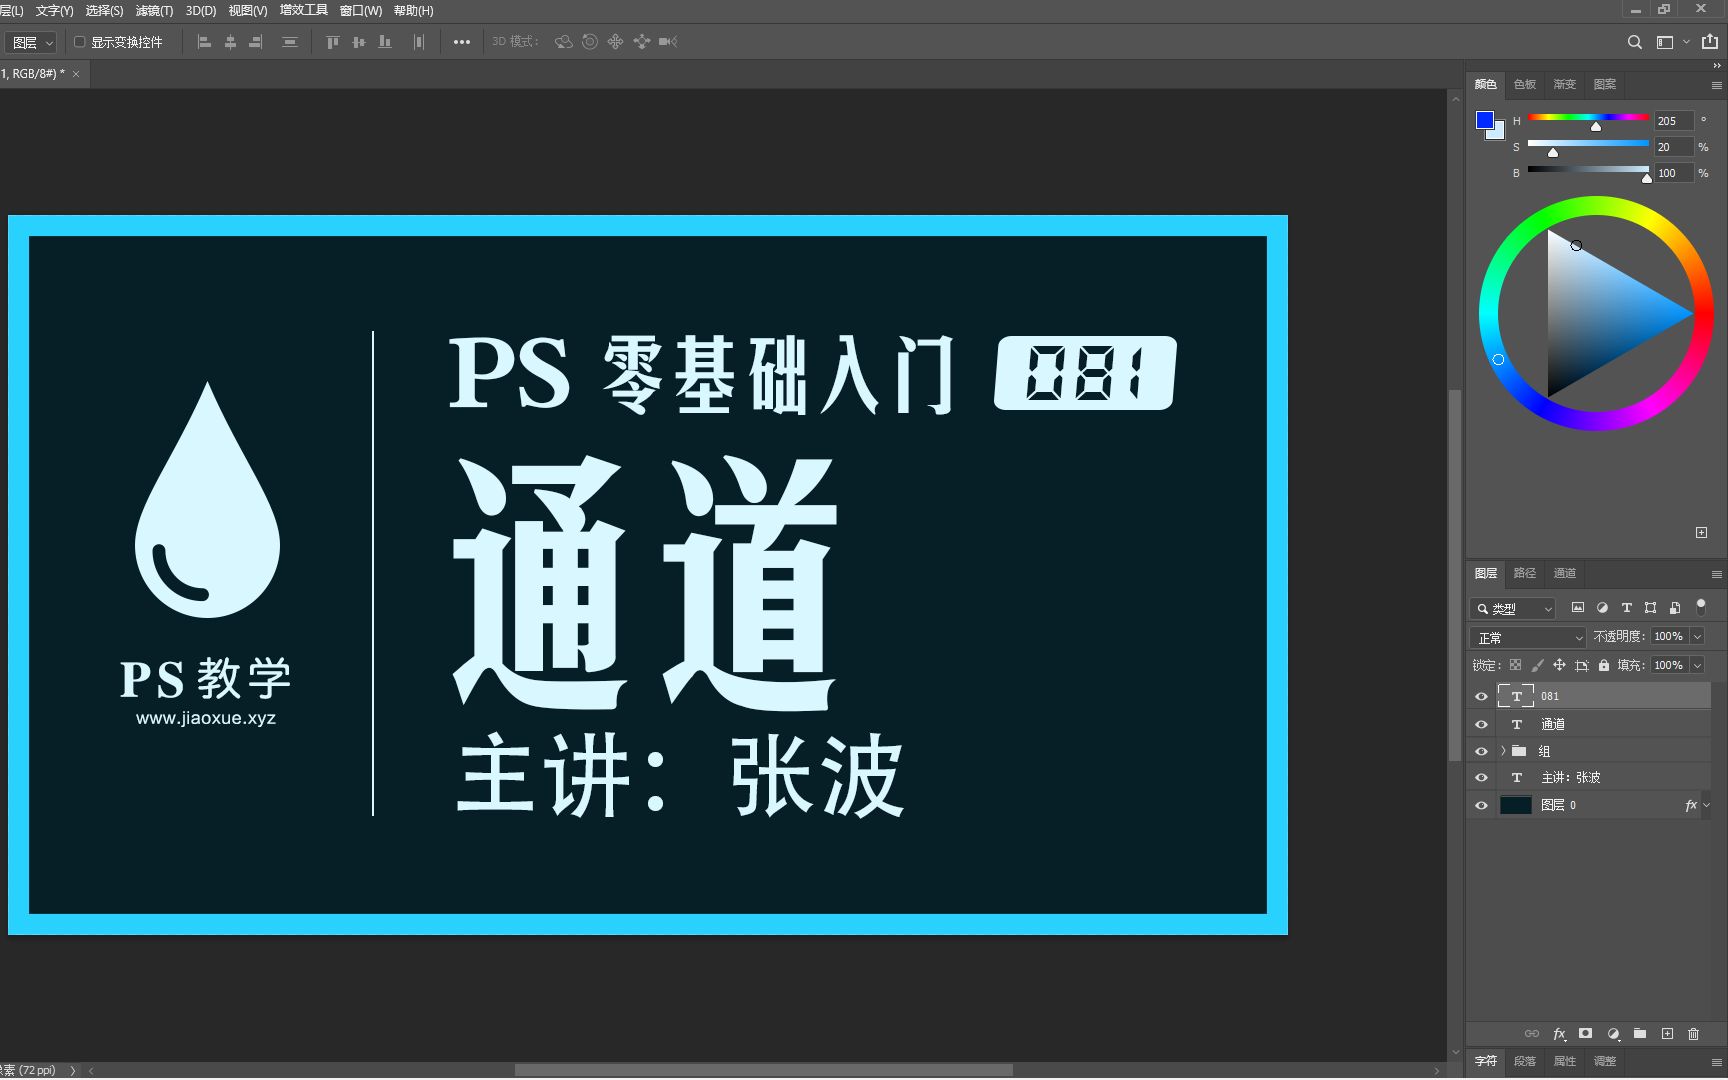This screenshot has width=1728, height=1080.
Task: Click the add layer style fx button
Action: pyautogui.click(x=1559, y=1034)
